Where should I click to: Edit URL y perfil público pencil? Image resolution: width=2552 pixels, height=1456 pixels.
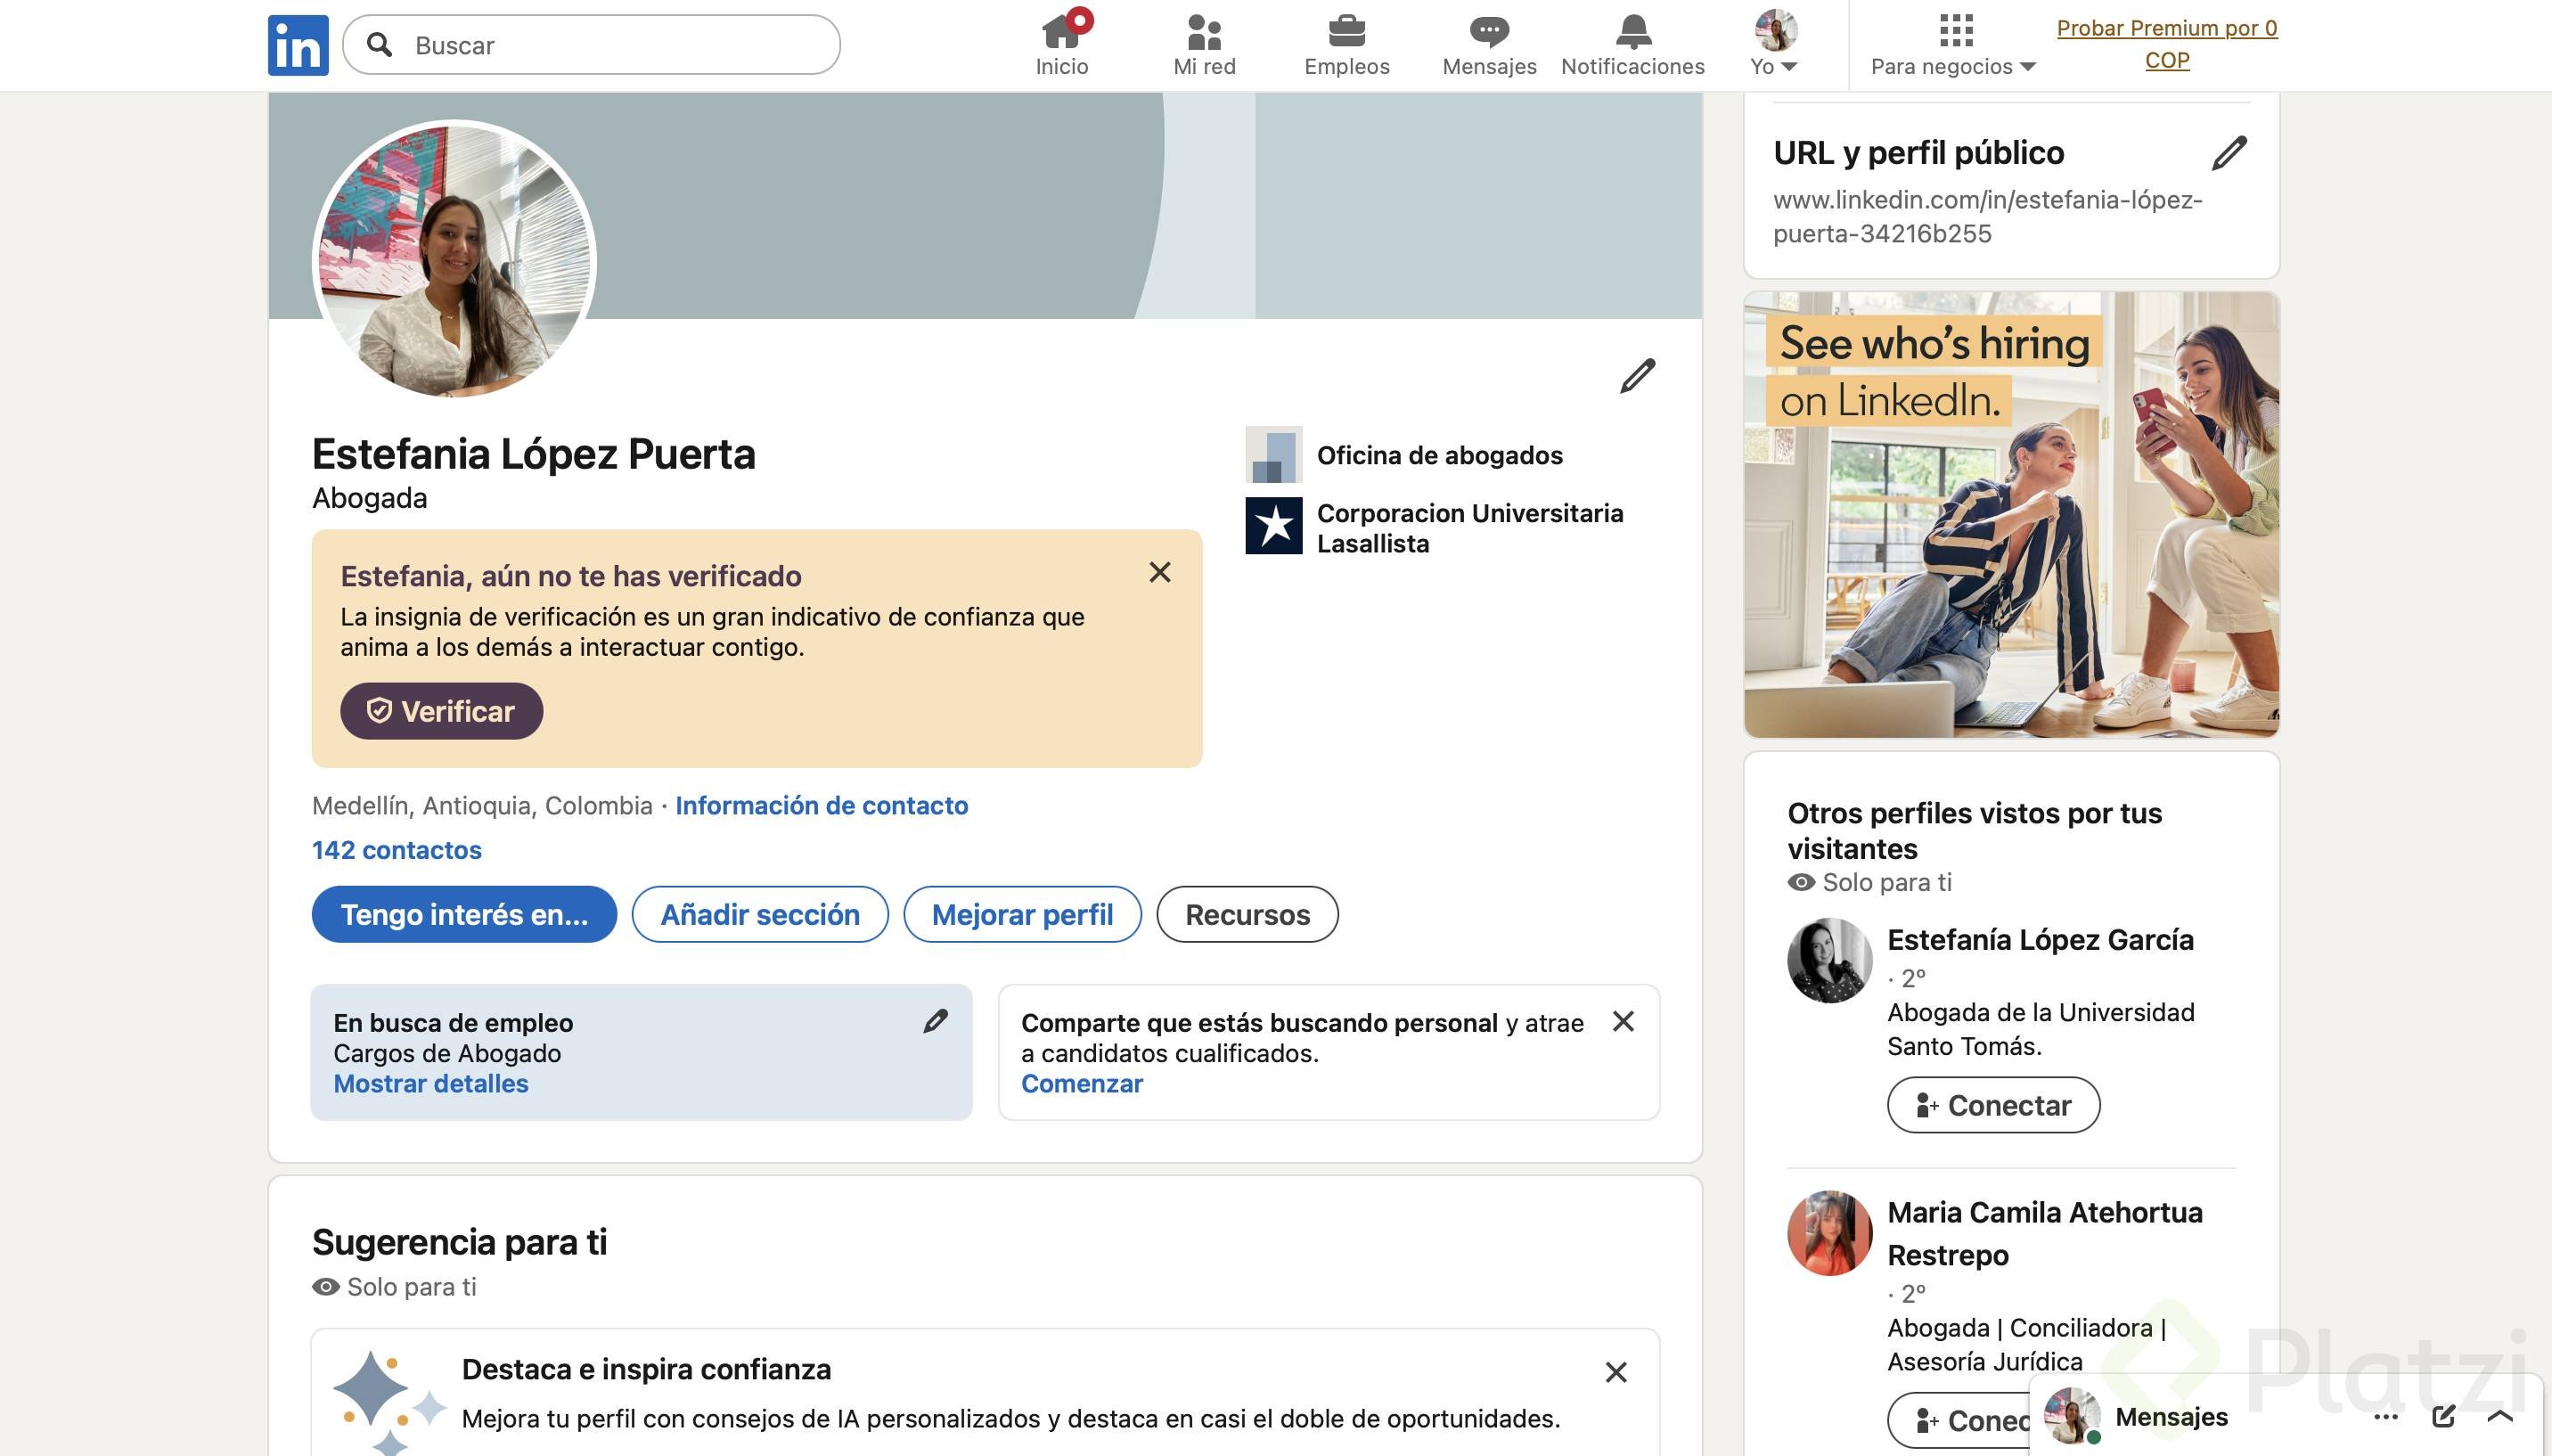tap(2229, 153)
